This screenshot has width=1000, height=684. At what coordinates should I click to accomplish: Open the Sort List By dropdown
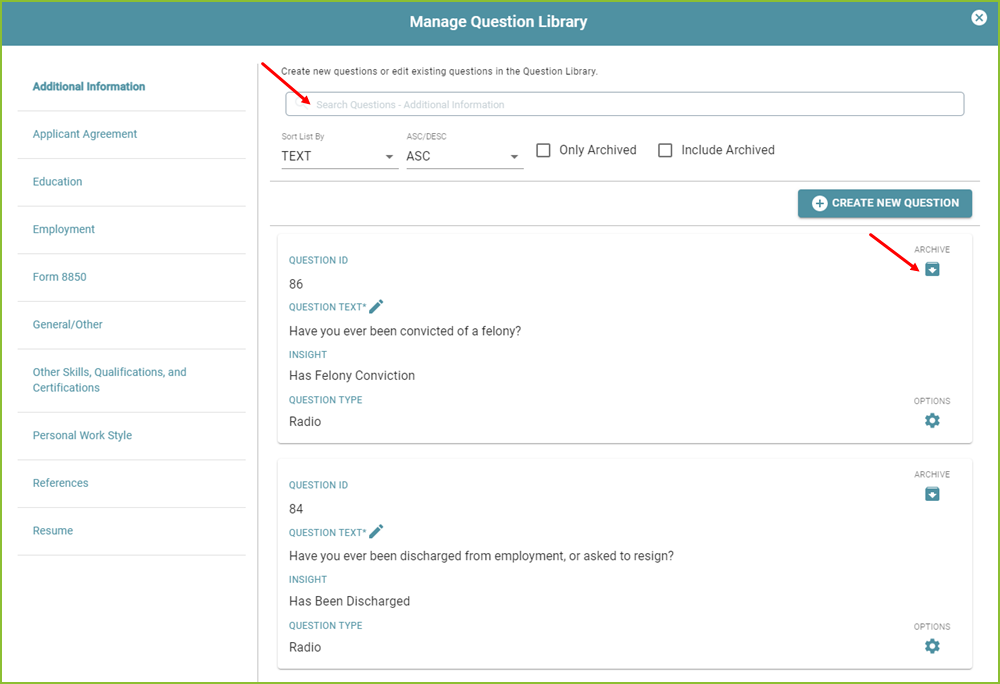(339, 156)
